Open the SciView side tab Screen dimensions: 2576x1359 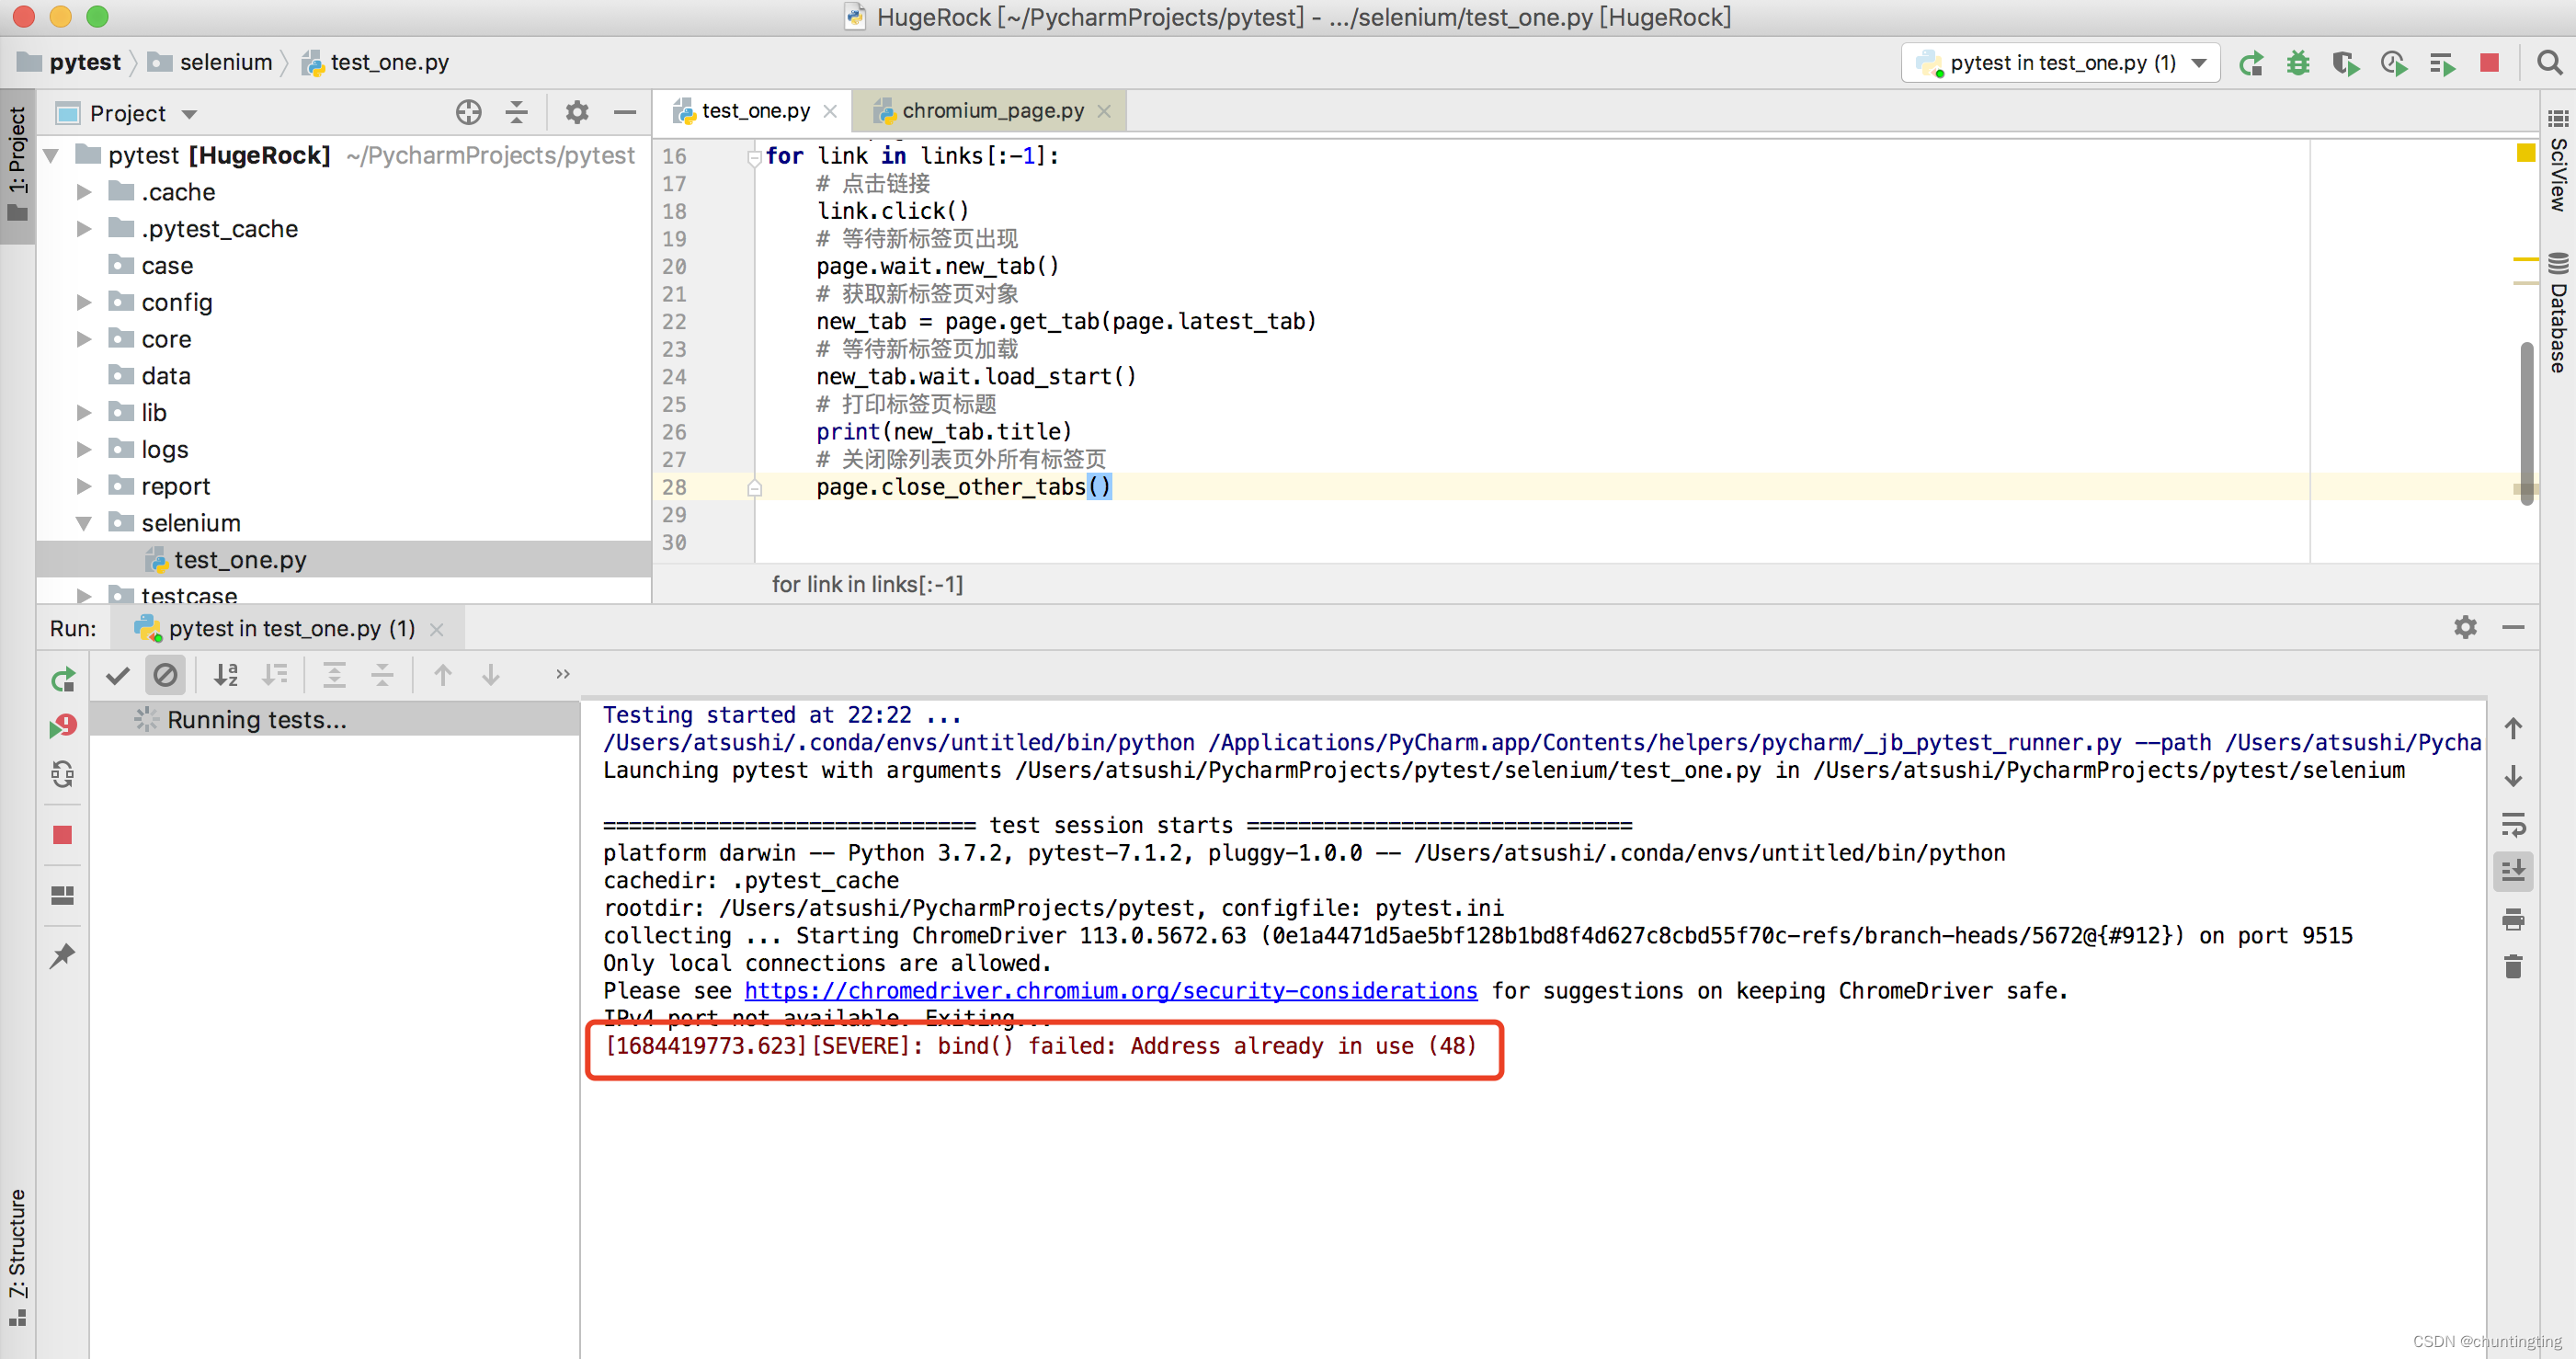[2558, 160]
